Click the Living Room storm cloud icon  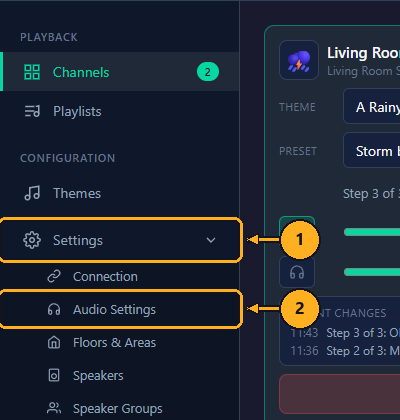click(299, 60)
